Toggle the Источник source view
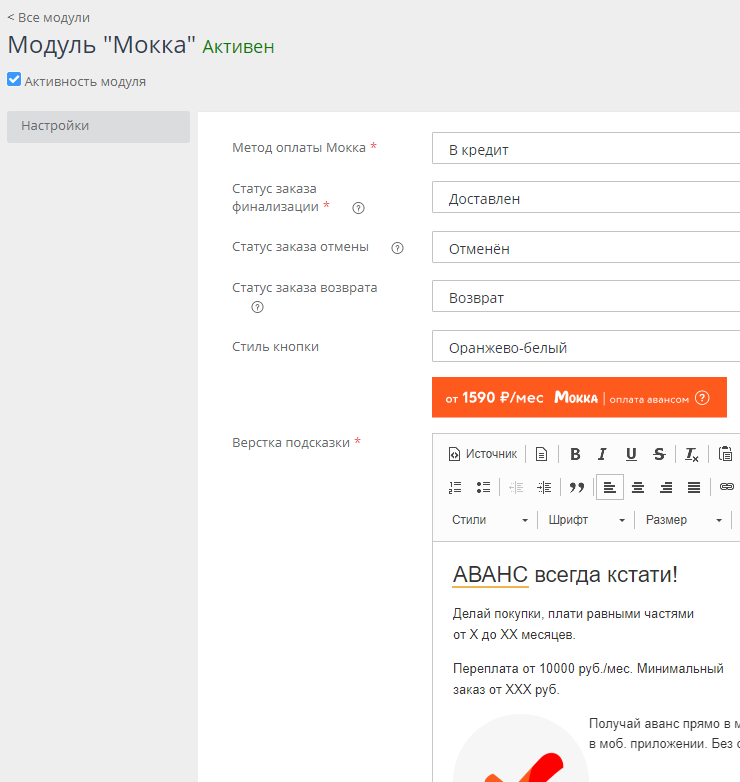The height and width of the screenshot is (782, 740). [x=482, y=454]
